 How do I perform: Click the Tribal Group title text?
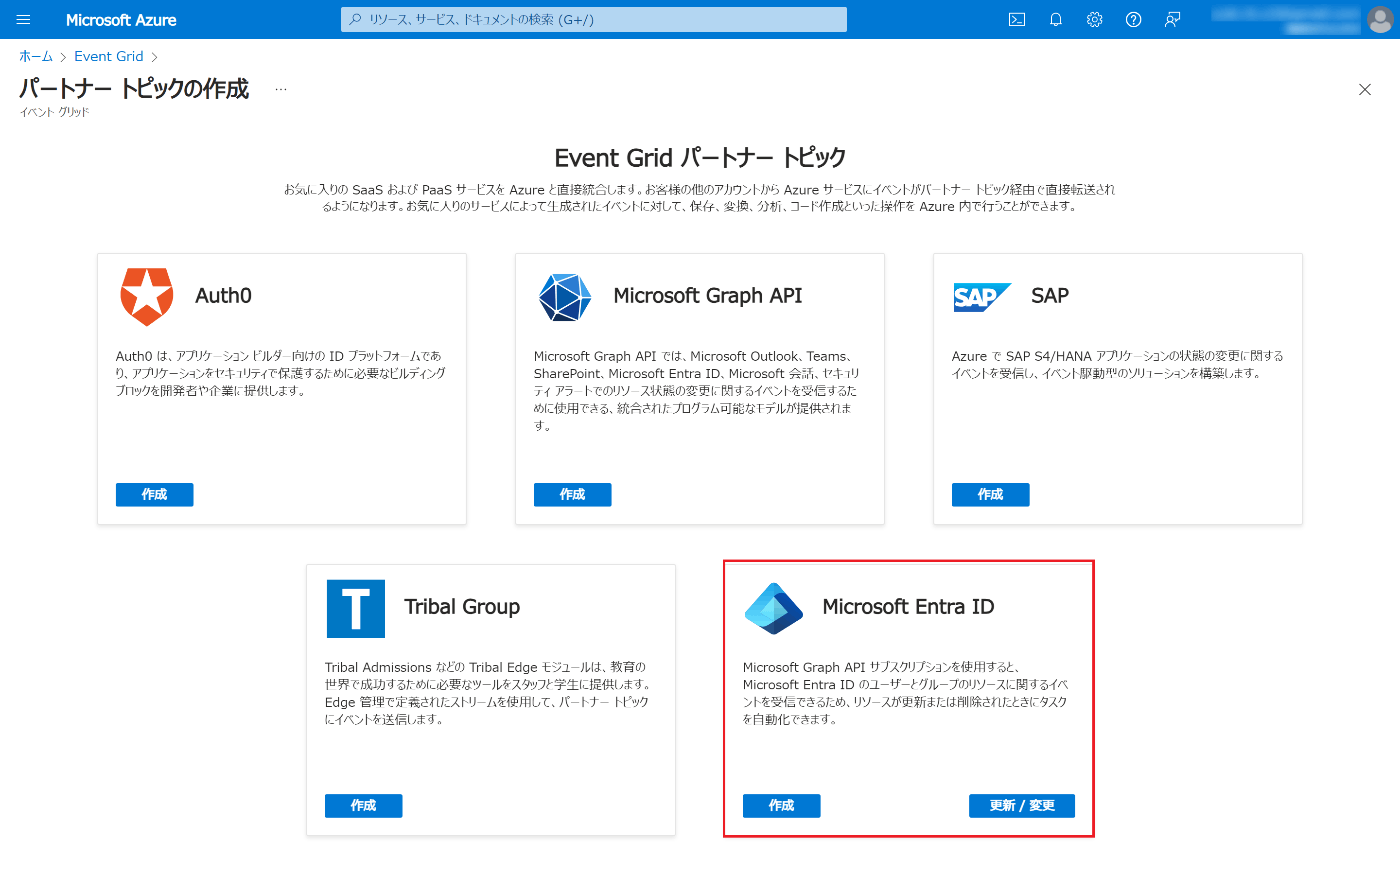(x=462, y=607)
